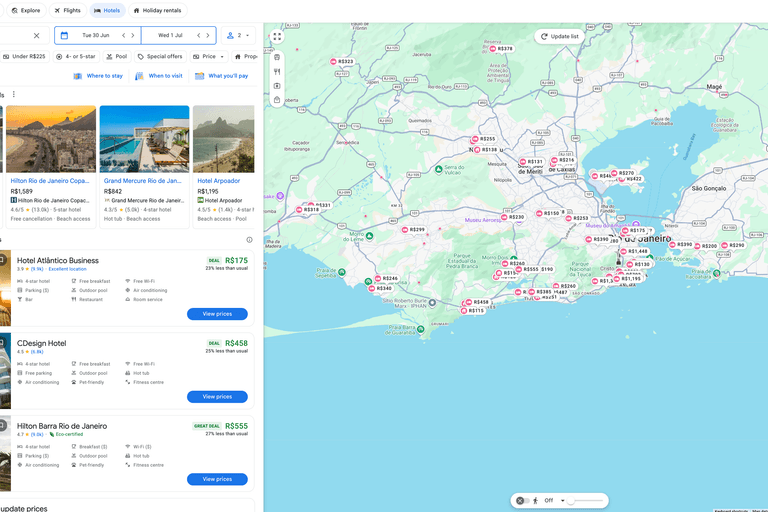The width and height of the screenshot is (768, 512).
Task: Toggle the Special offers filter chip
Action: tap(160, 56)
